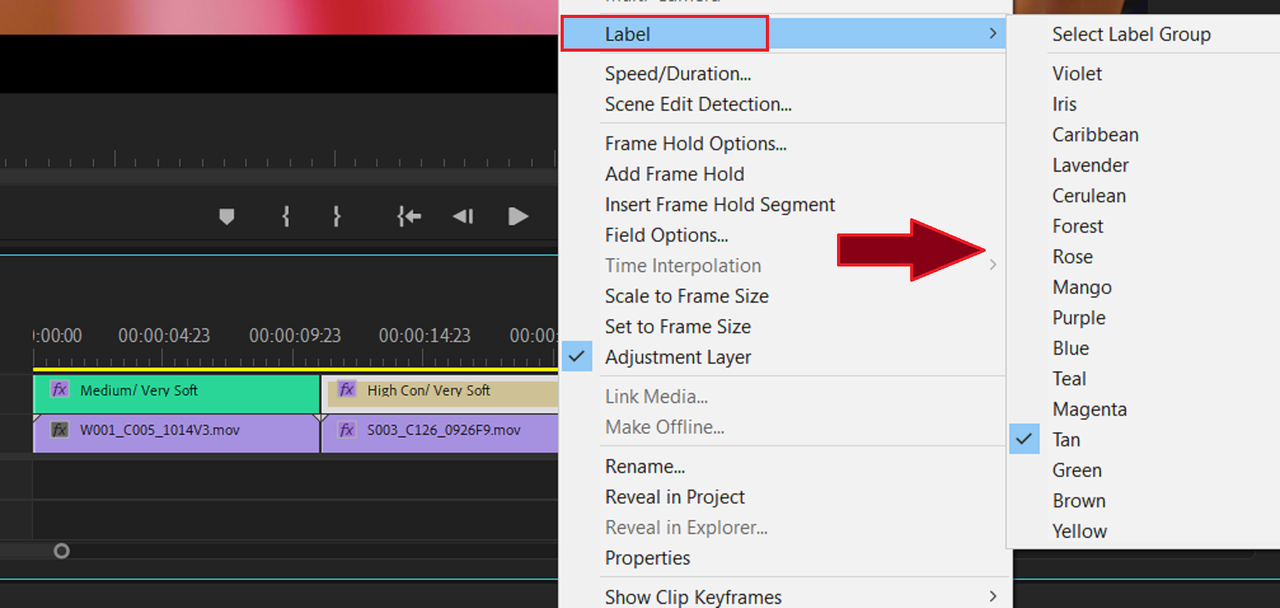Click the timeline zoom scrollbar handle
Viewport: 1280px width, 608px height.
pos(61,551)
